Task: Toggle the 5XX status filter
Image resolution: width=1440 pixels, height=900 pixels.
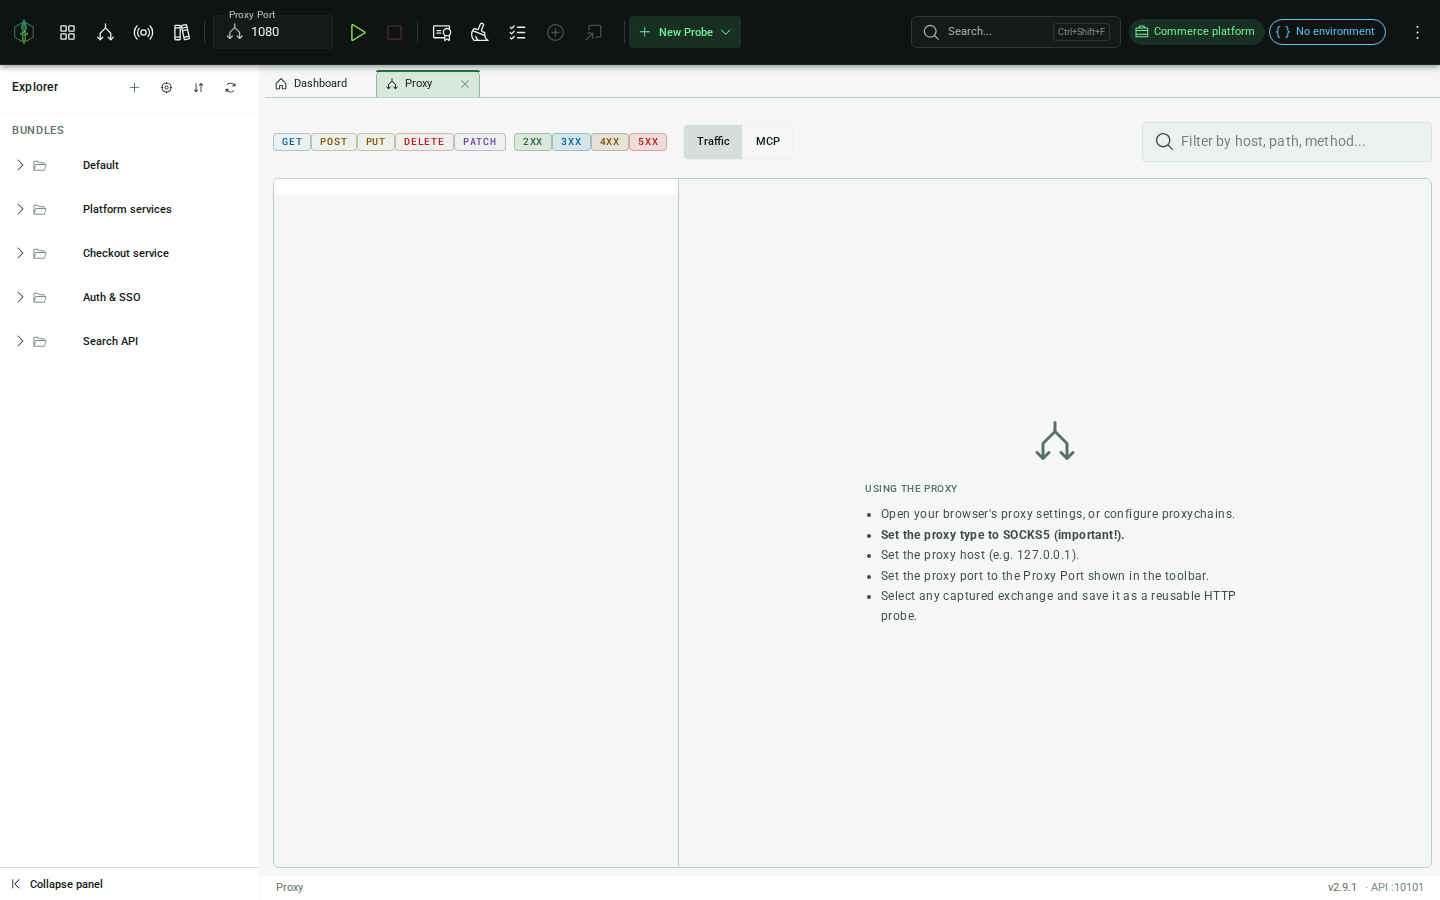Action: point(648,142)
